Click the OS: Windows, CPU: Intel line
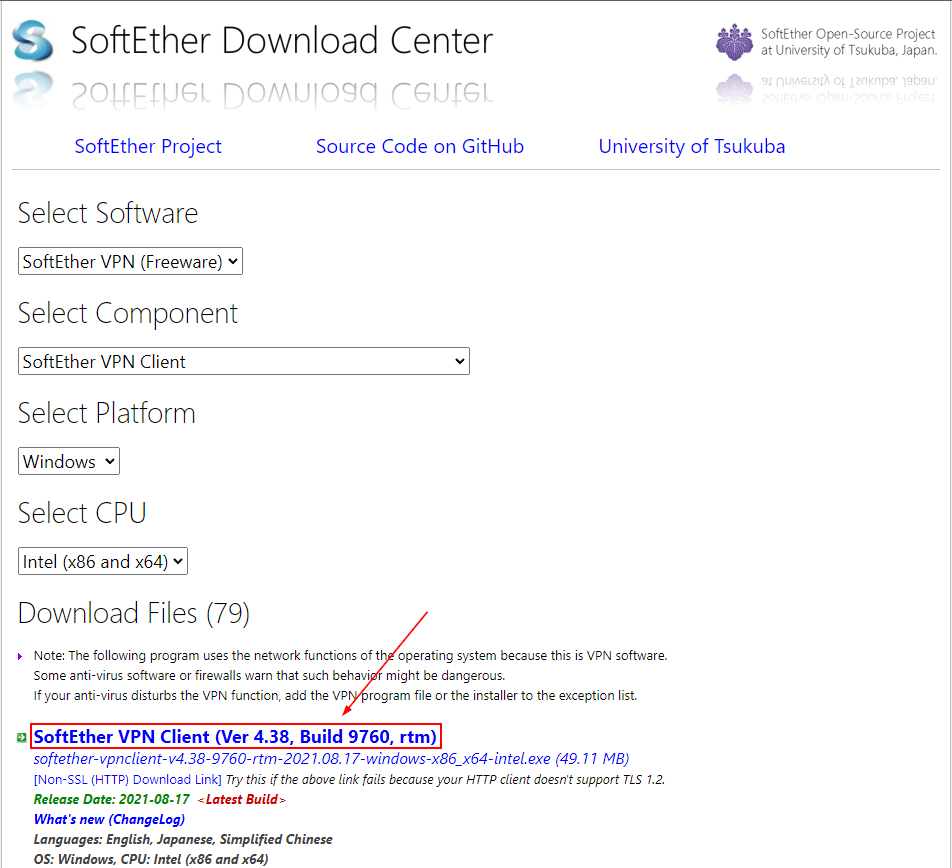952x868 pixels. click(151, 860)
